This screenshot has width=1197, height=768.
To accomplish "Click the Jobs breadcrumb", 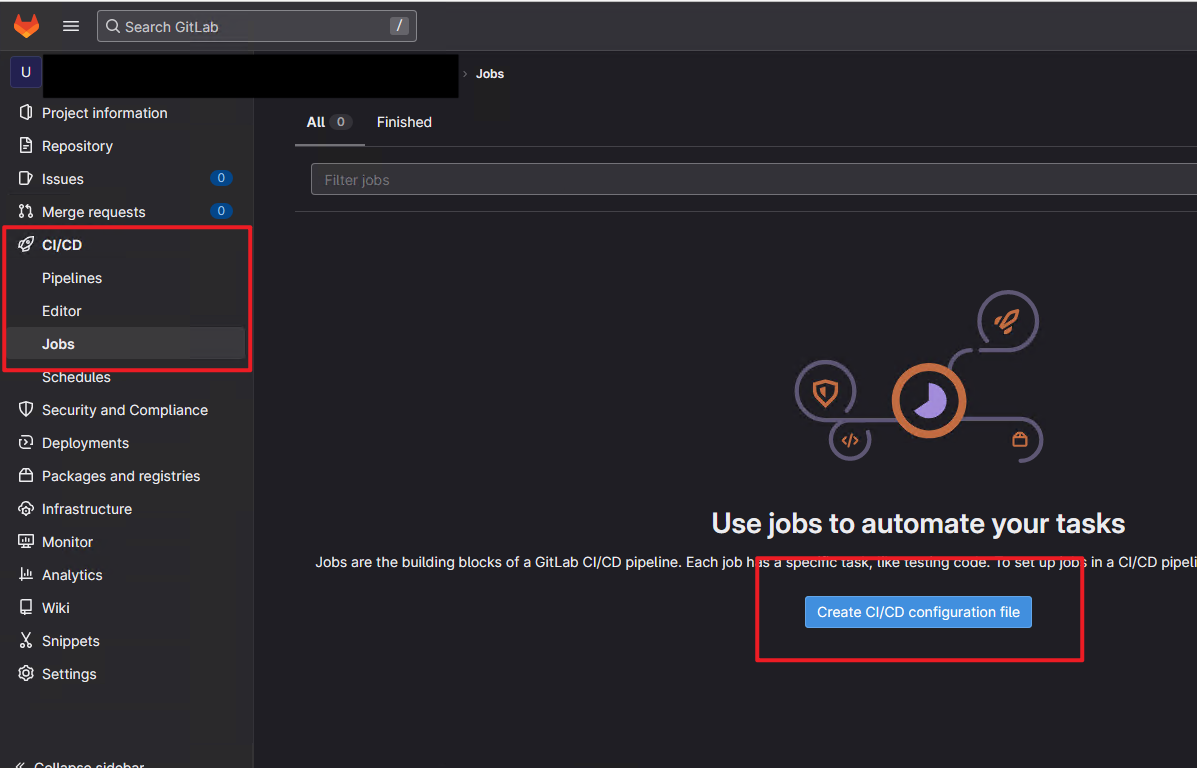I will [x=490, y=74].
